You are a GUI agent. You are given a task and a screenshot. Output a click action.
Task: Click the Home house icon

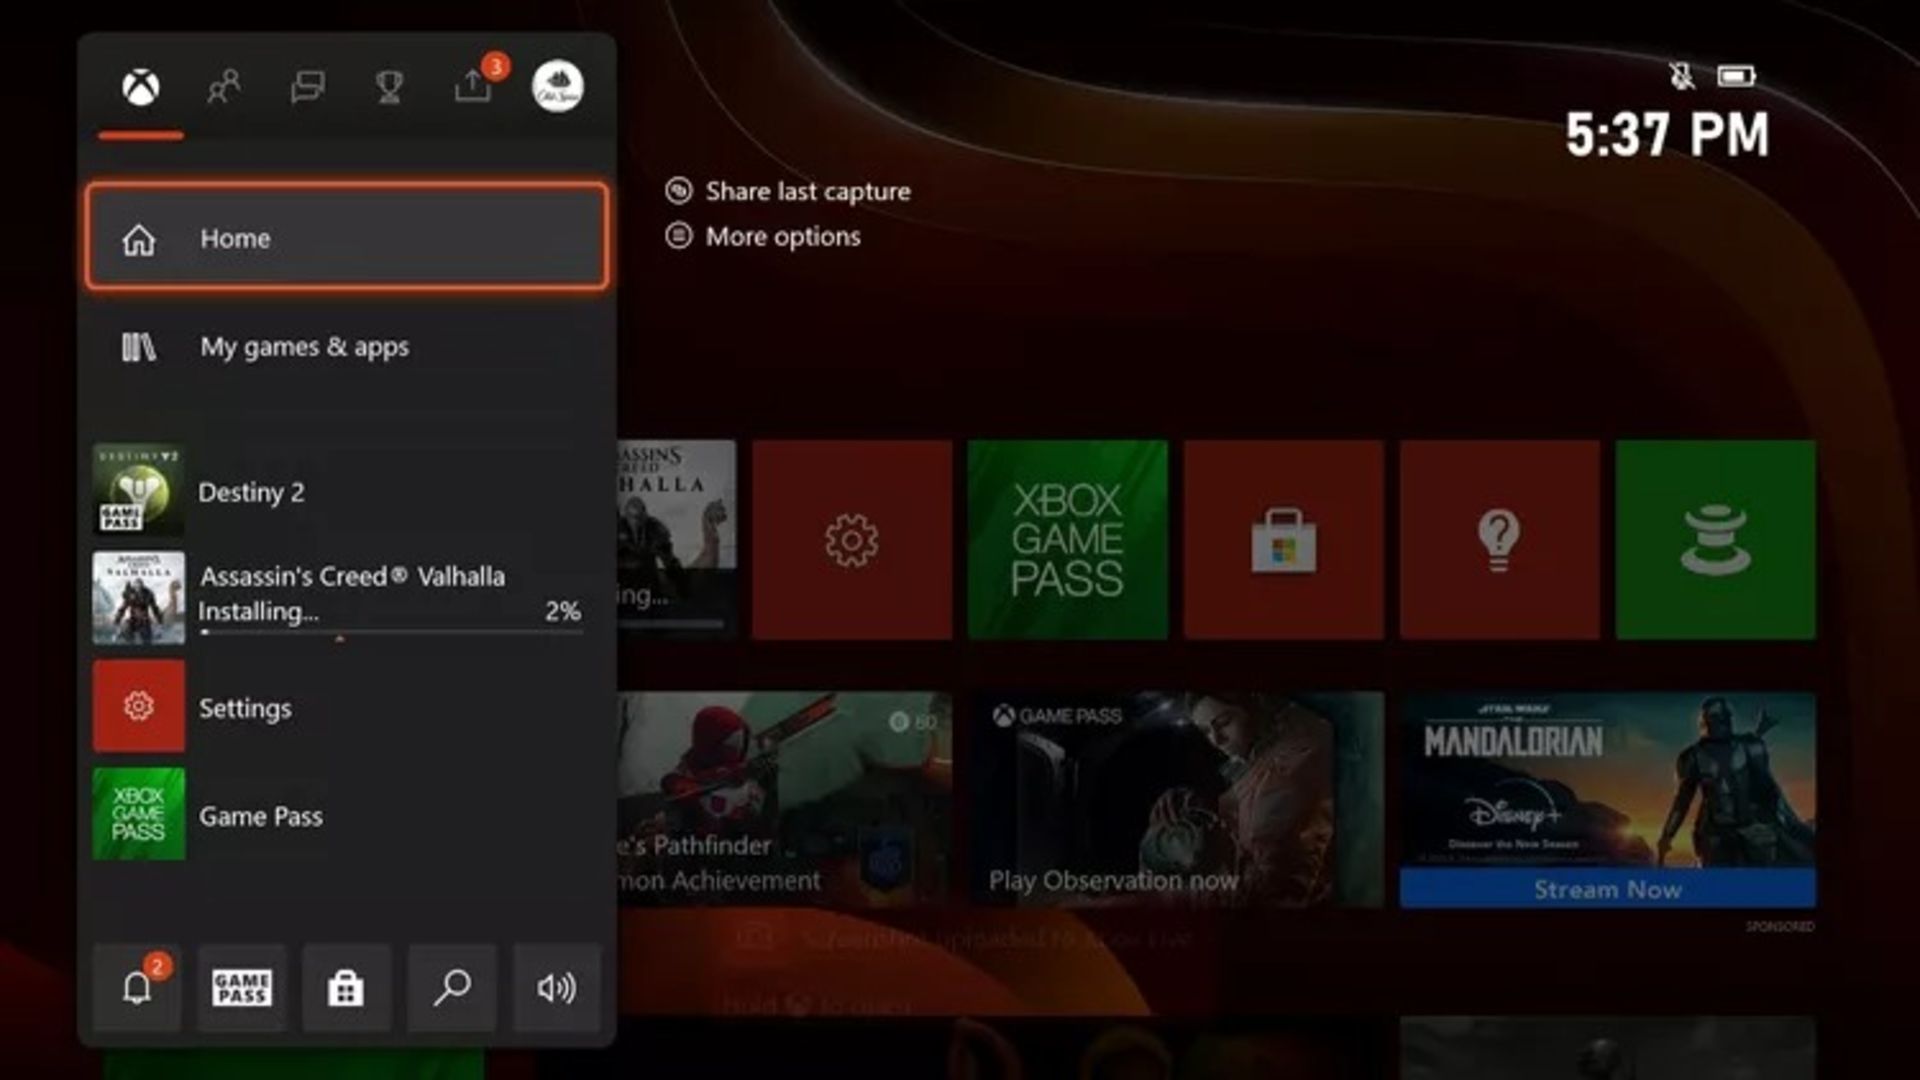pos(139,239)
